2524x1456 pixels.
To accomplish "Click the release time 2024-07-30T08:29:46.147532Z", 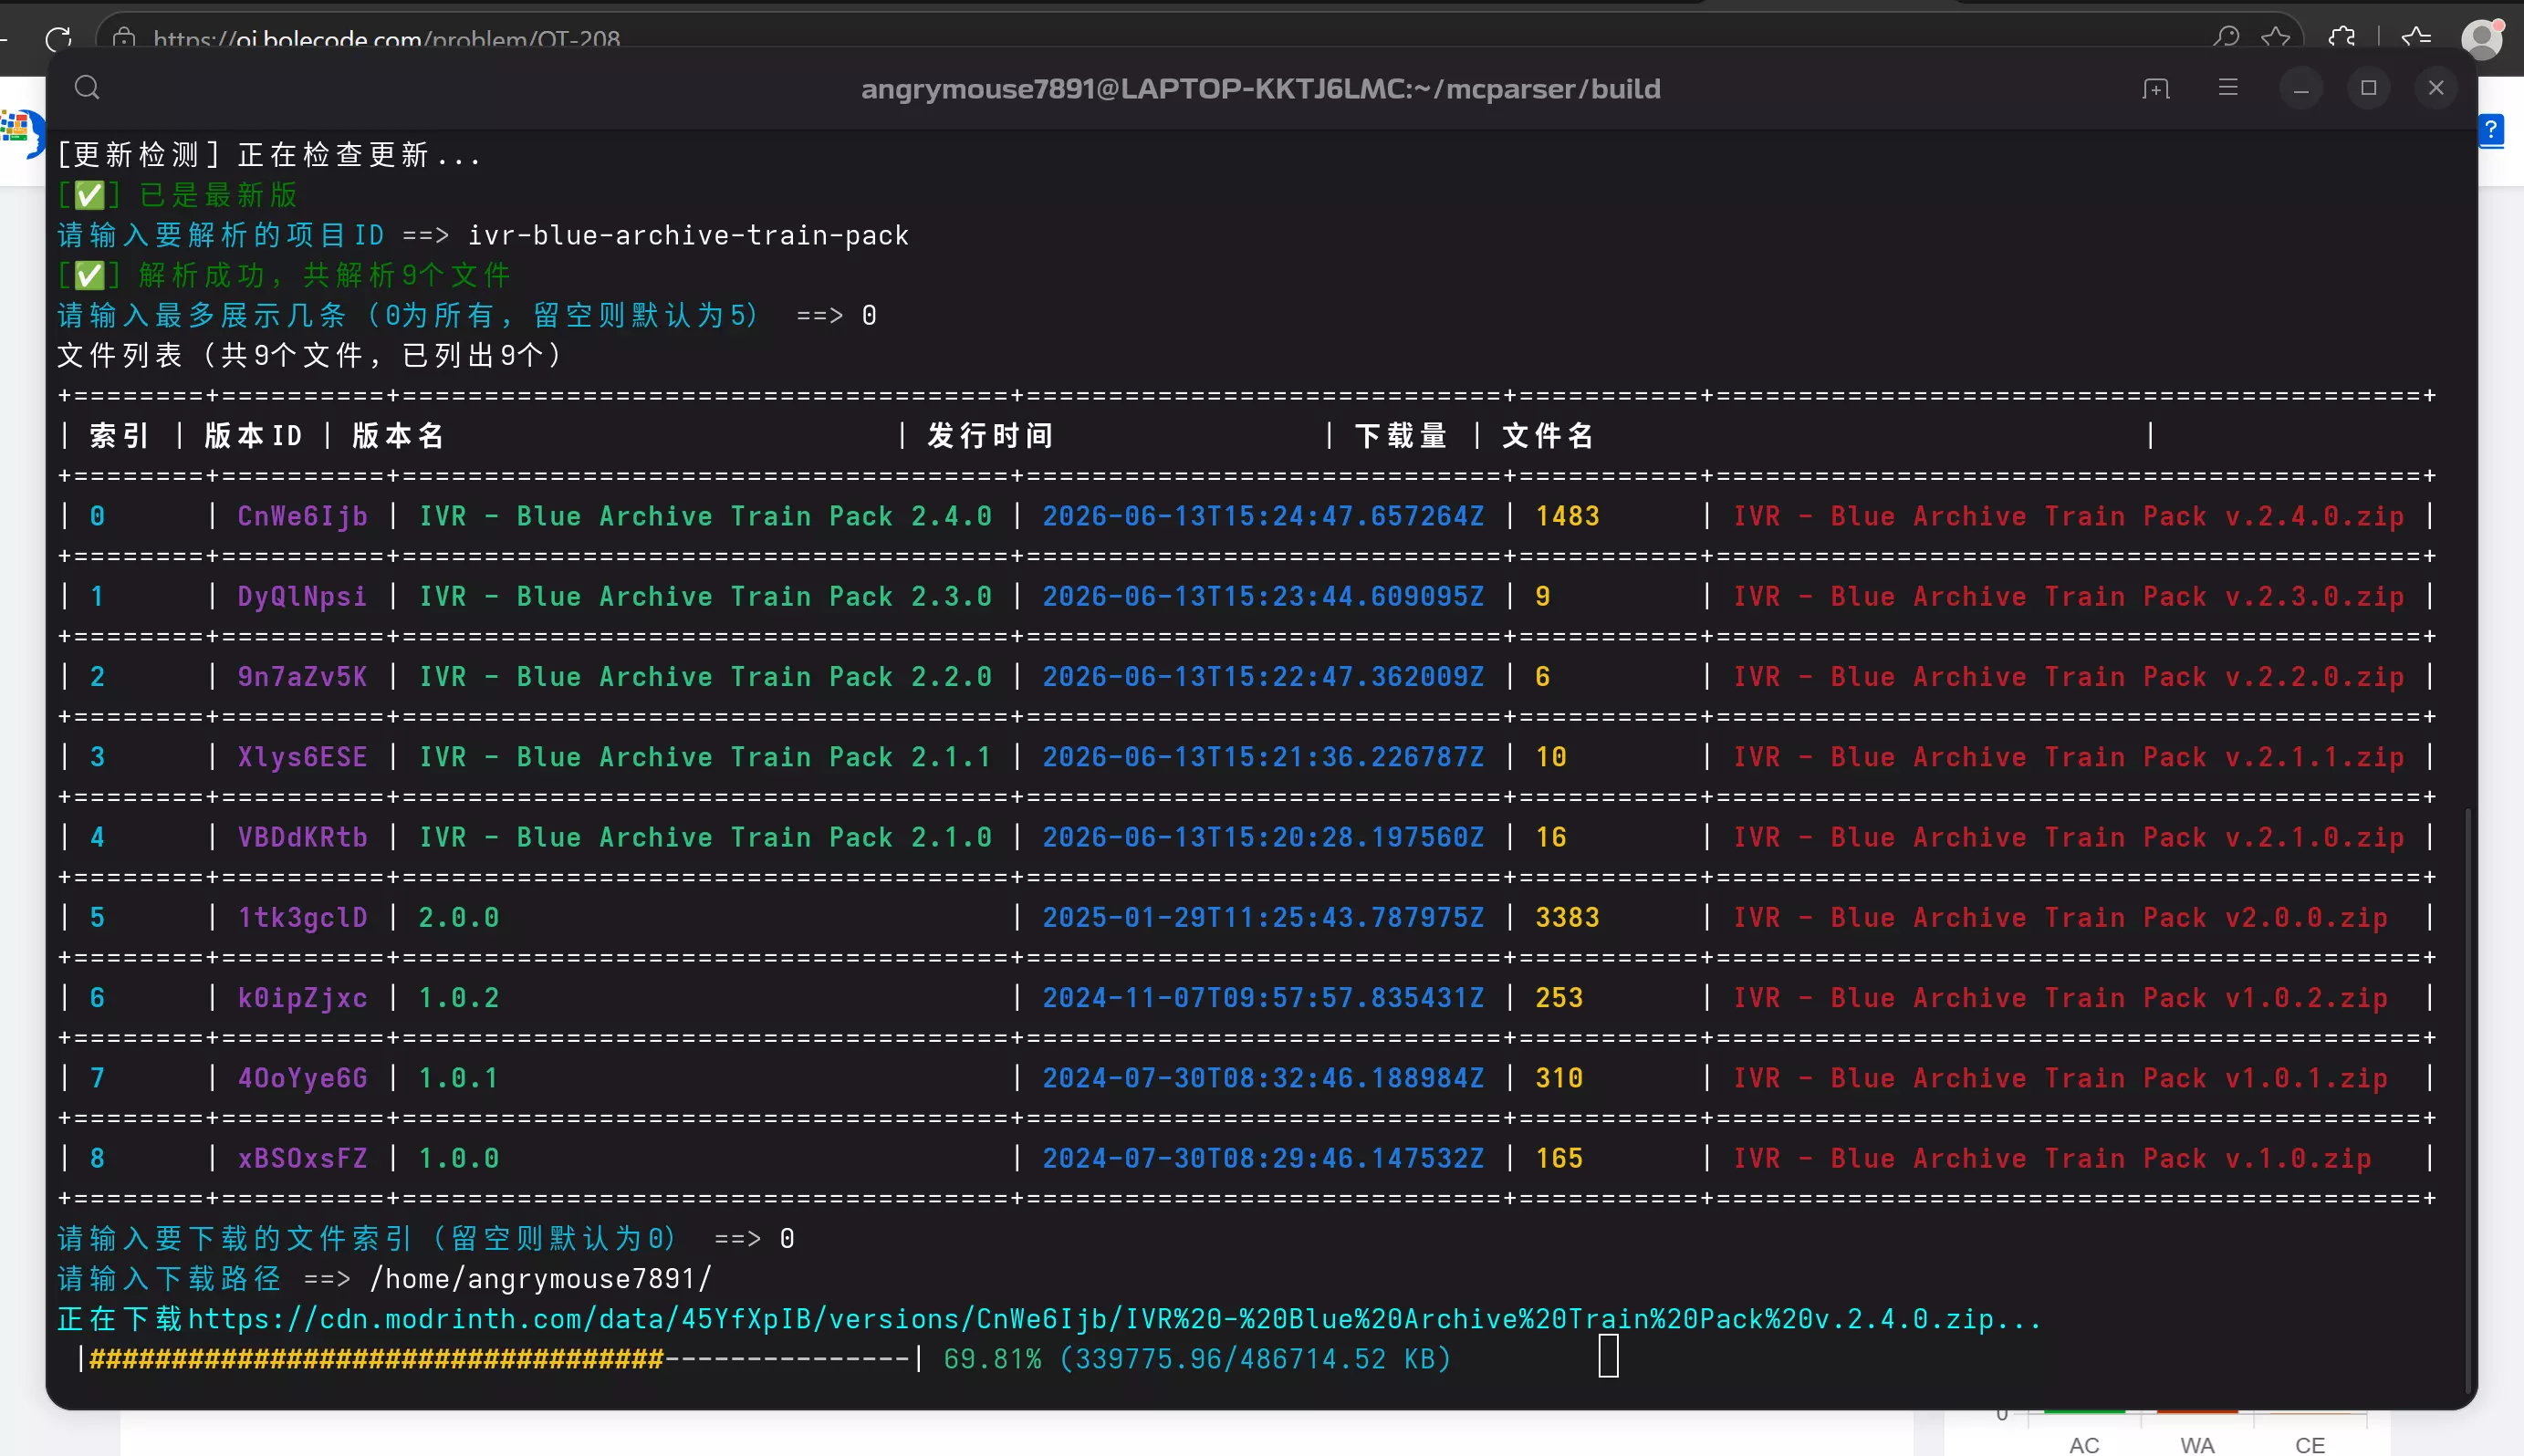I will point(1263,1158).
